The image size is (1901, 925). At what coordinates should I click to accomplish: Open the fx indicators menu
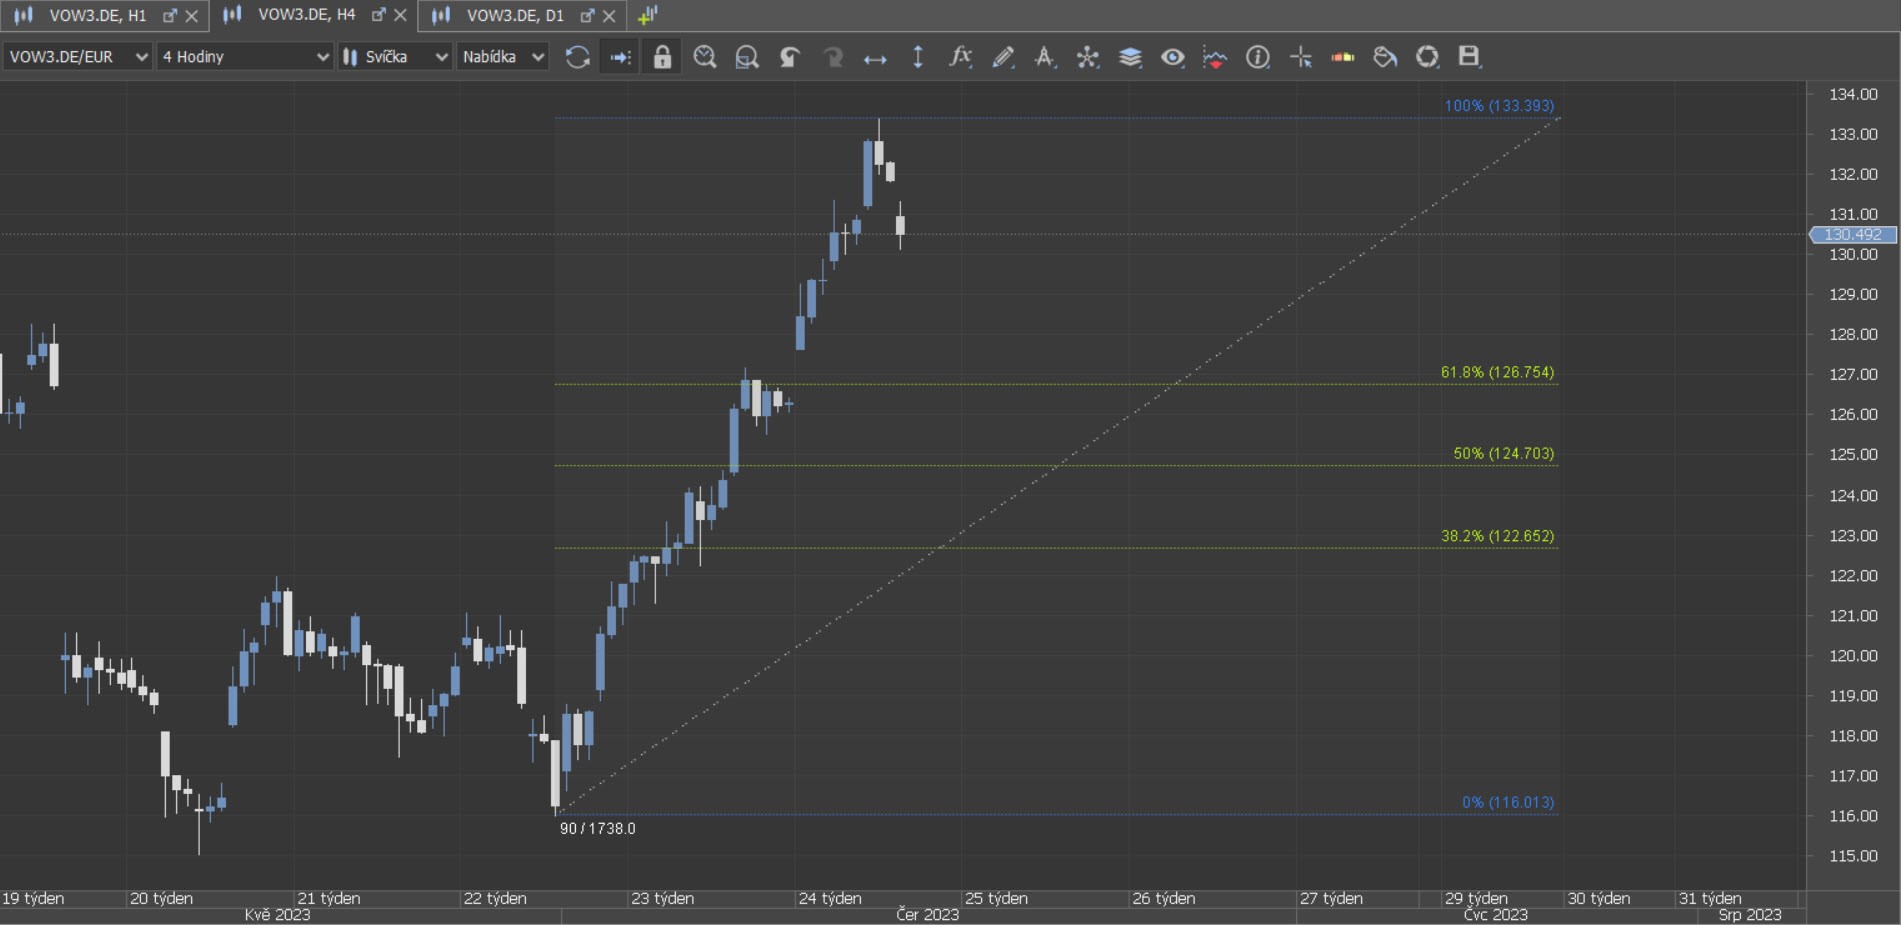point(960,57)
